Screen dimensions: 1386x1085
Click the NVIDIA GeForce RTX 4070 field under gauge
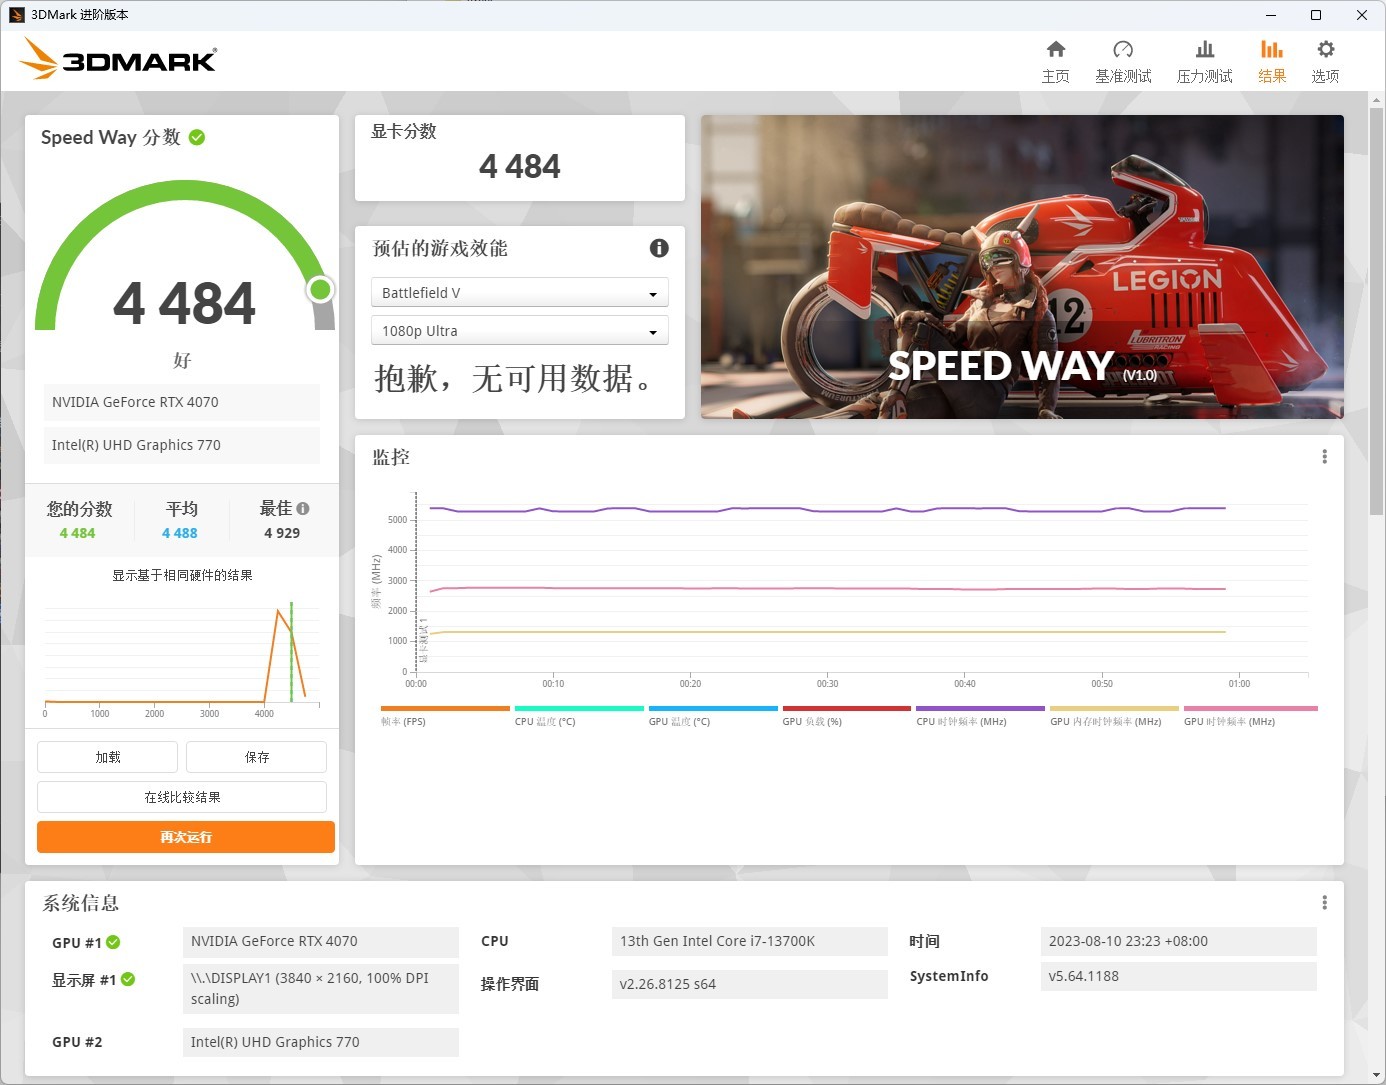(x=182, y=402)
